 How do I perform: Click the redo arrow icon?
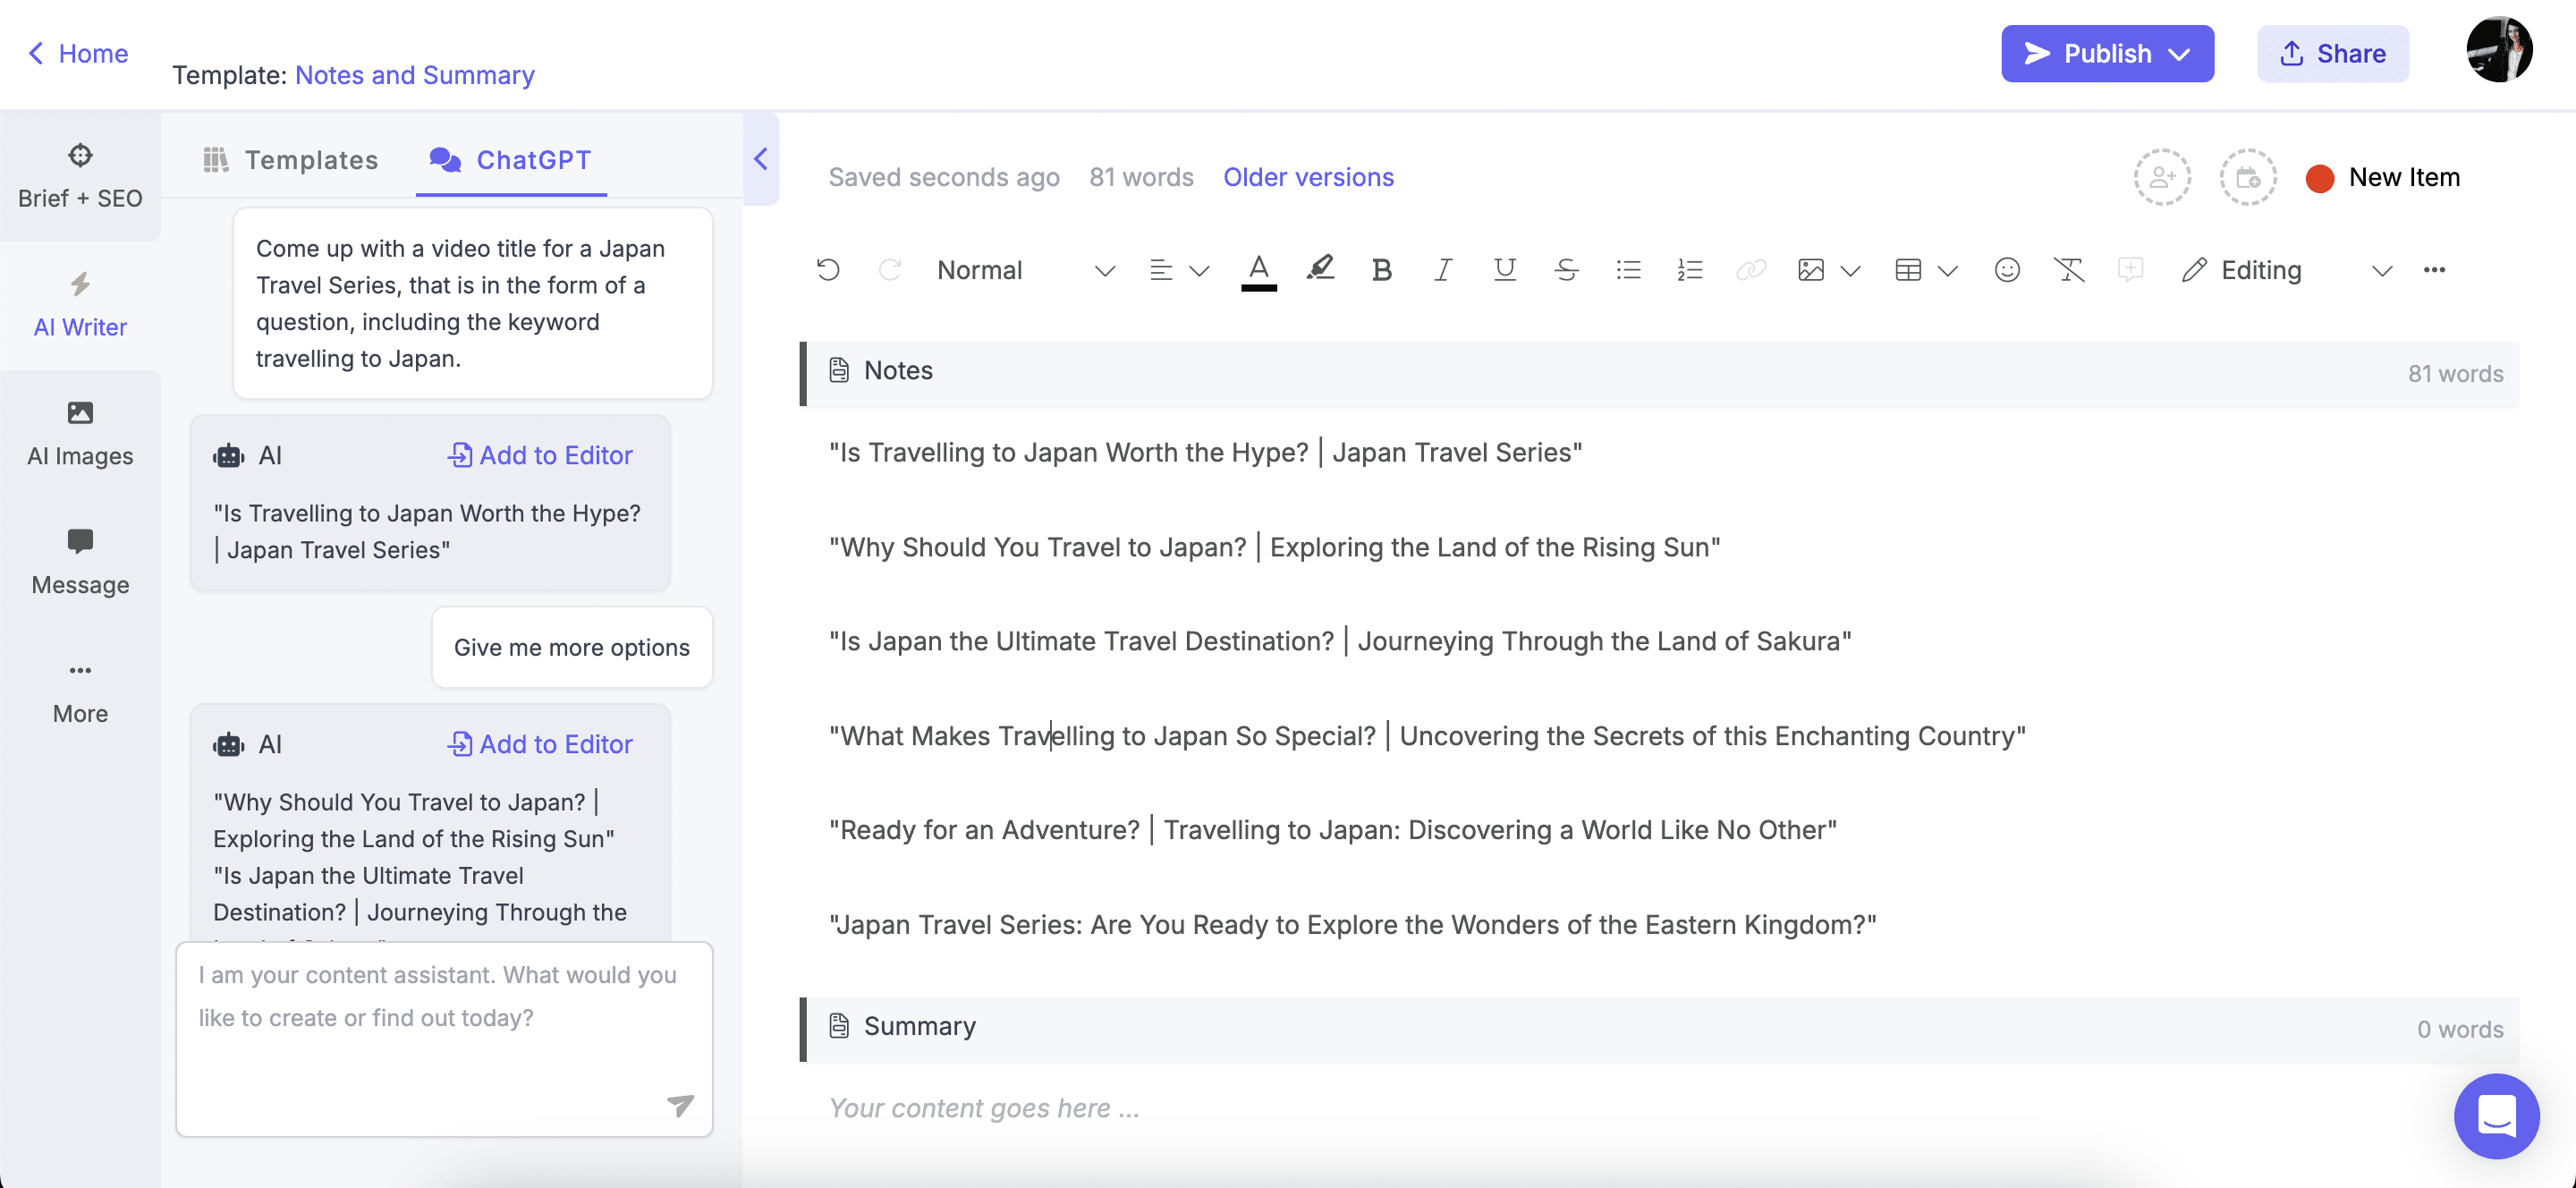click(889, 270)
